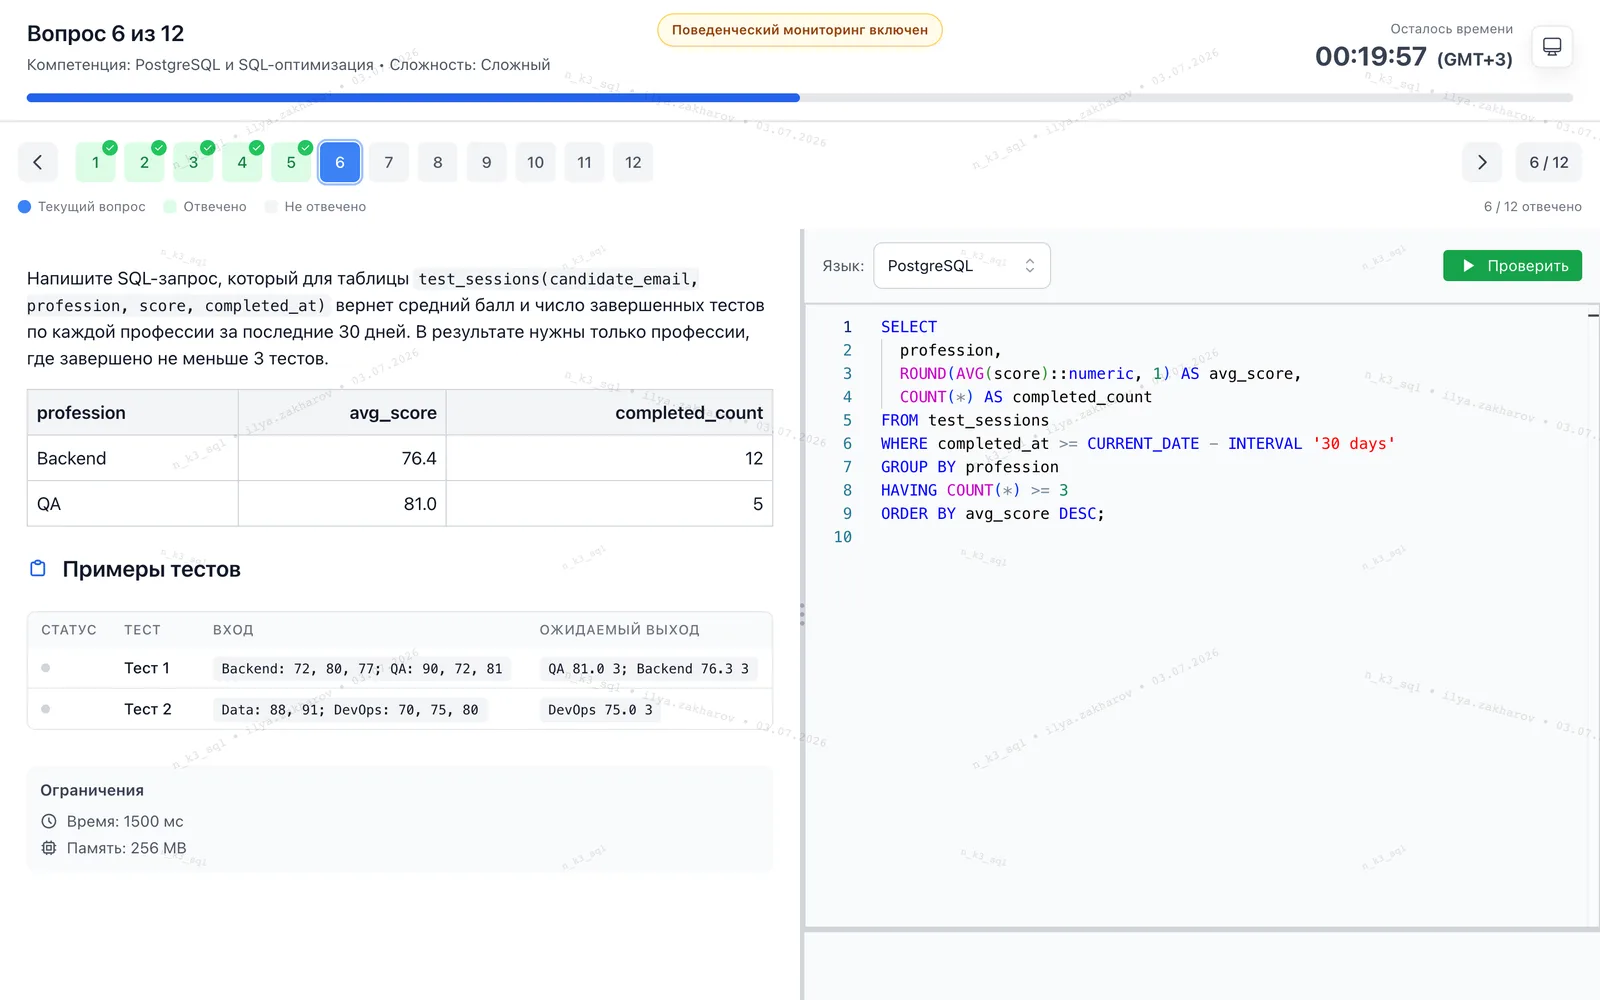Click the monitor icon near the timer
This screenshot has height=1000, width=1600.
(x=1552, y=47)
